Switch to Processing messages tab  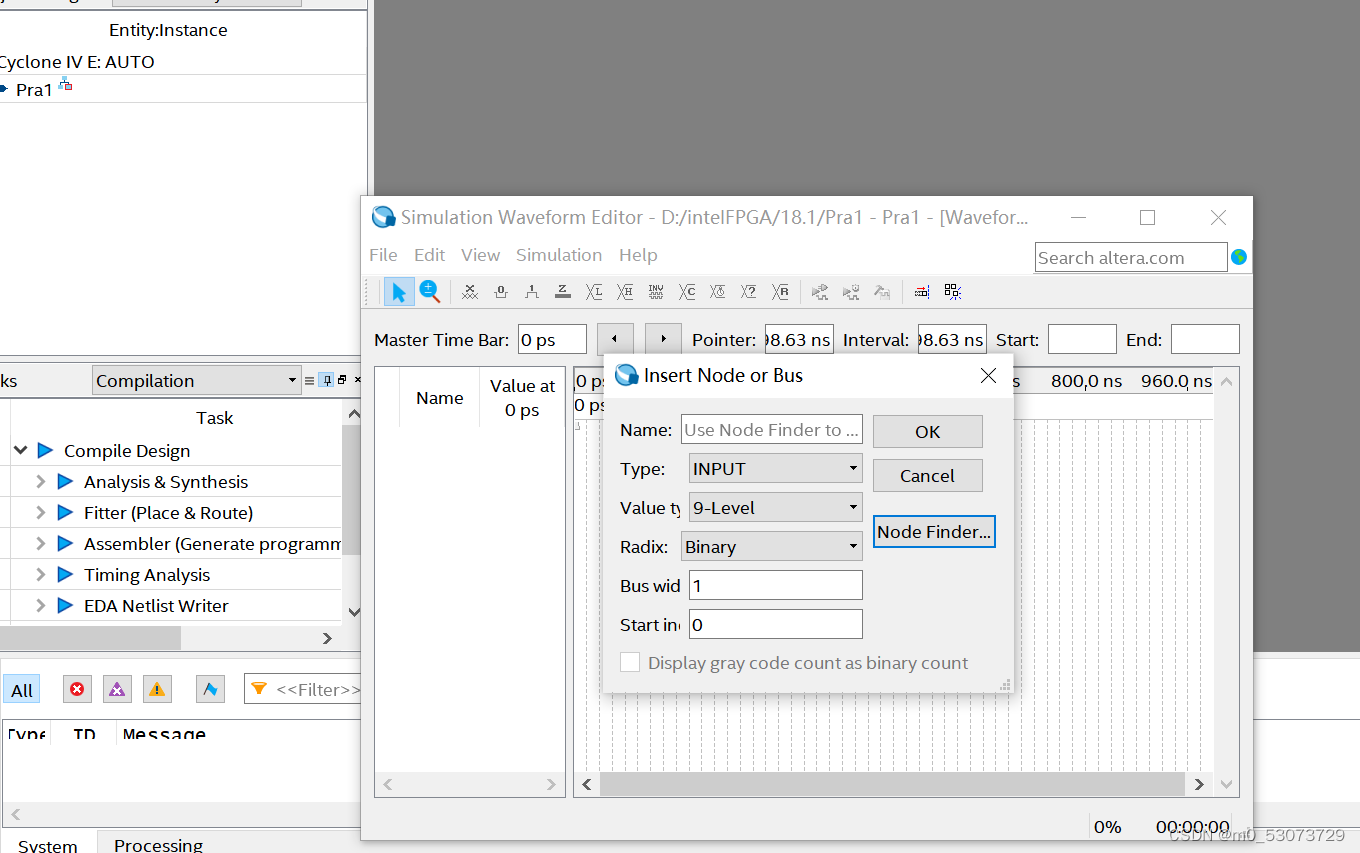[x=158, y=844]
